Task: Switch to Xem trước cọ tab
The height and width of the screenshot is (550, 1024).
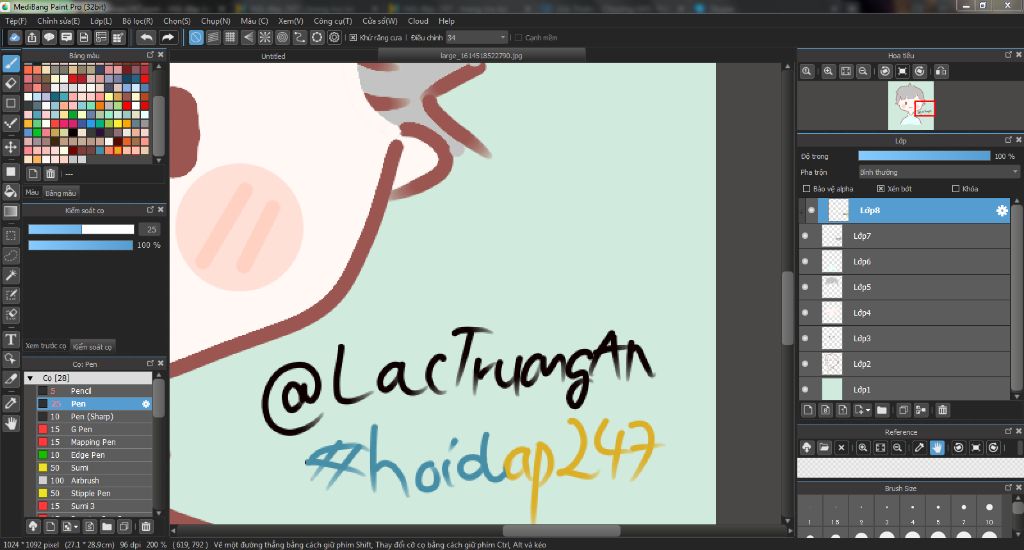Action: coord(46,346)
